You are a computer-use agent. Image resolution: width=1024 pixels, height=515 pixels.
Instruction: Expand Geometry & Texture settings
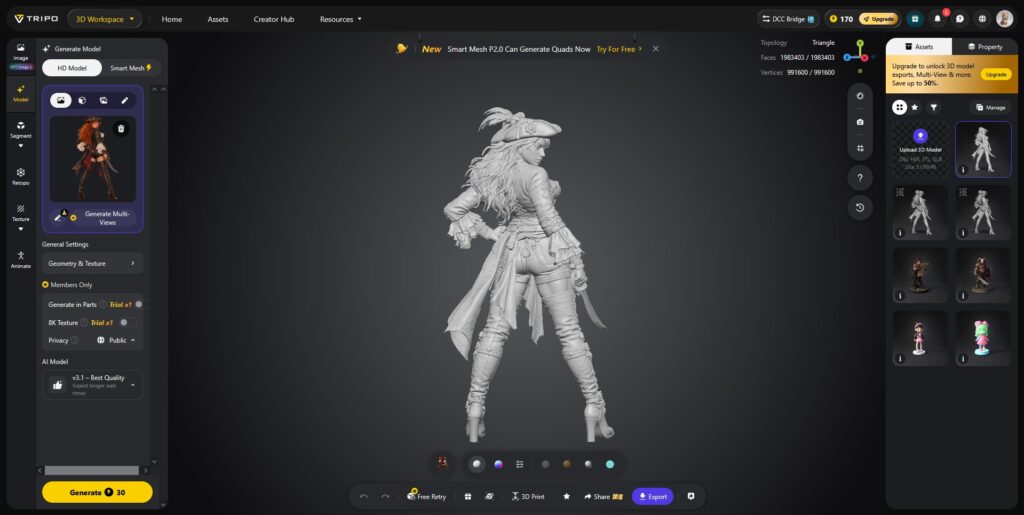click(92, 263)
